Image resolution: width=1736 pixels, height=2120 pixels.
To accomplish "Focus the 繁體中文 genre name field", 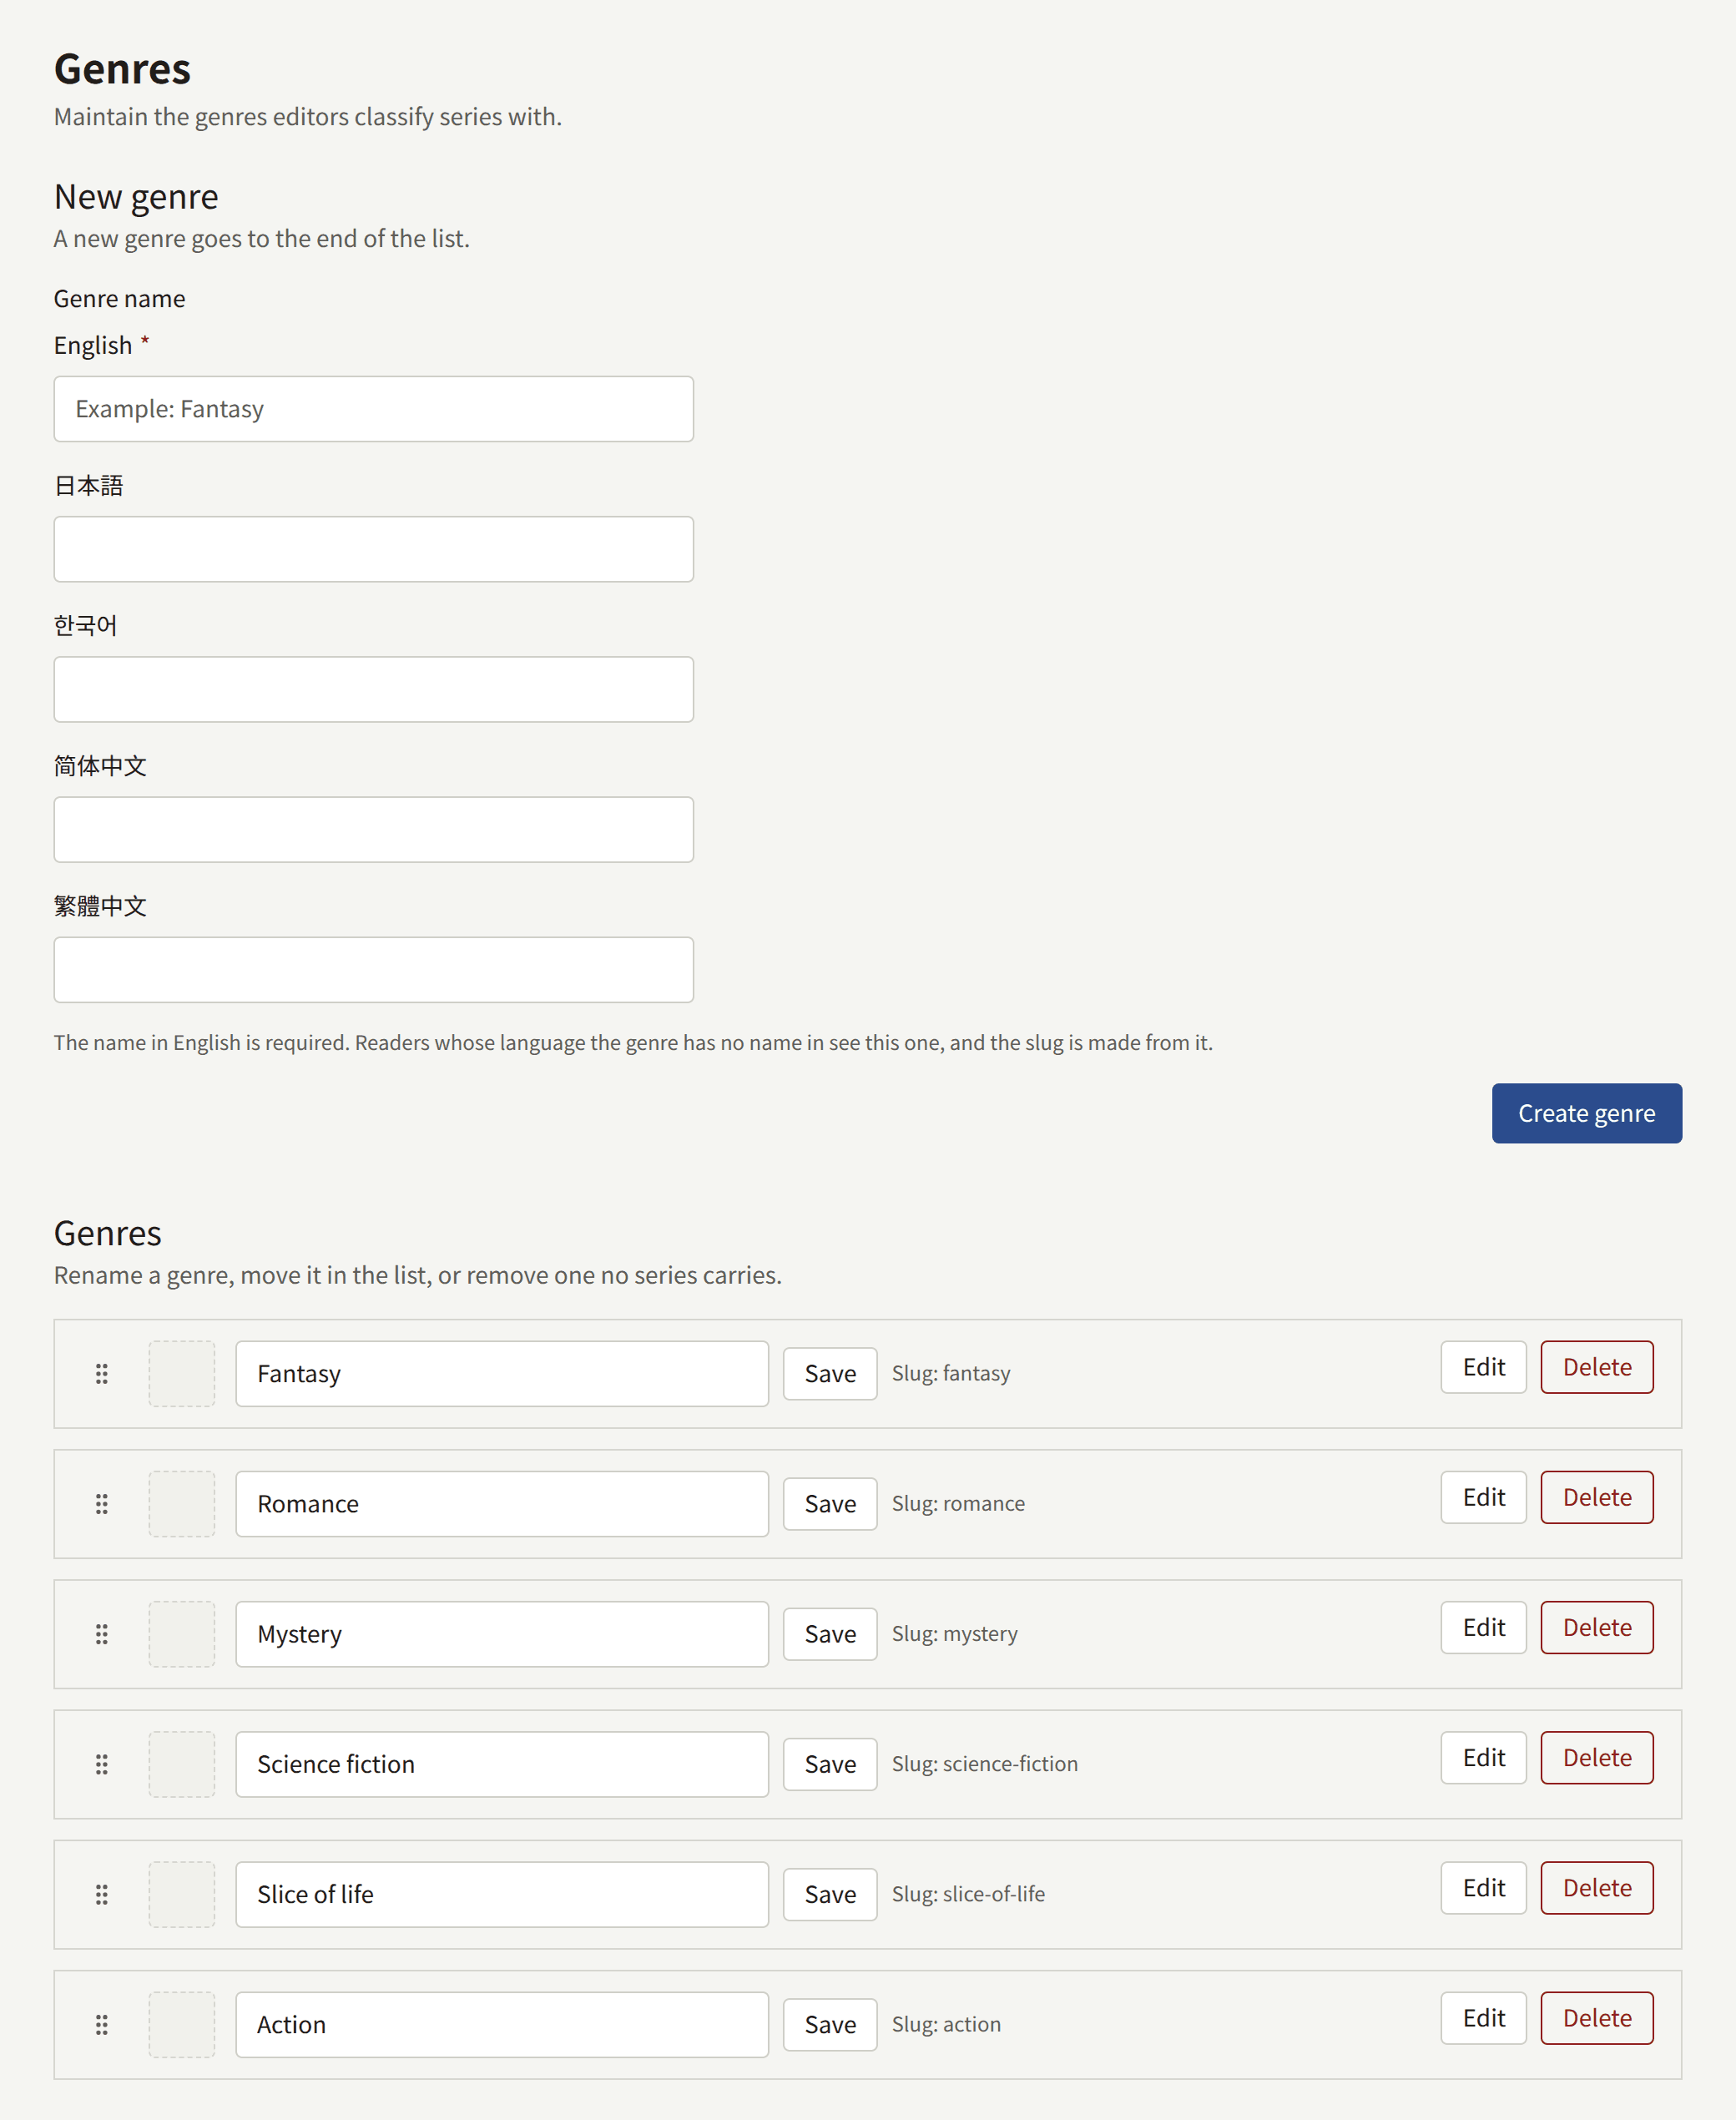I will pyautogui.click(x=373, y=969).
